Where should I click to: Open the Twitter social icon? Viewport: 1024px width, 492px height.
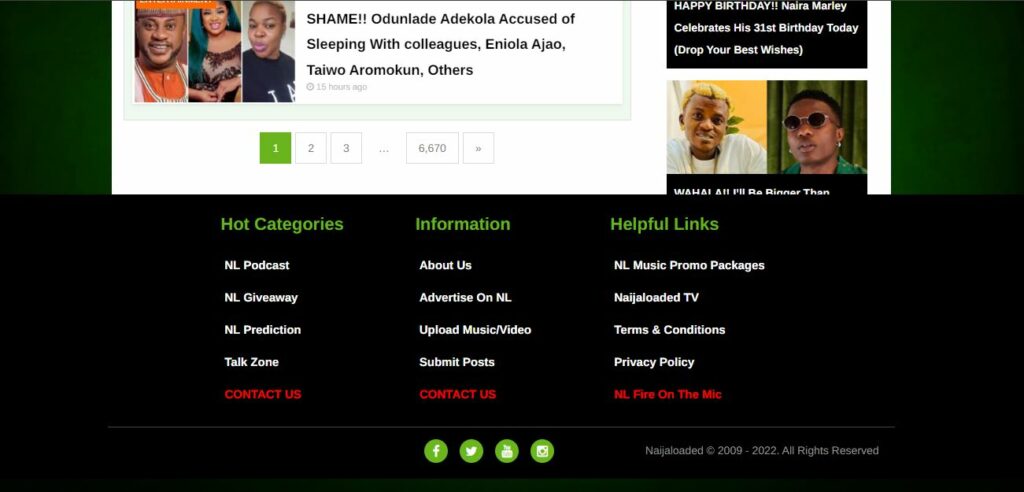[471, 451]
